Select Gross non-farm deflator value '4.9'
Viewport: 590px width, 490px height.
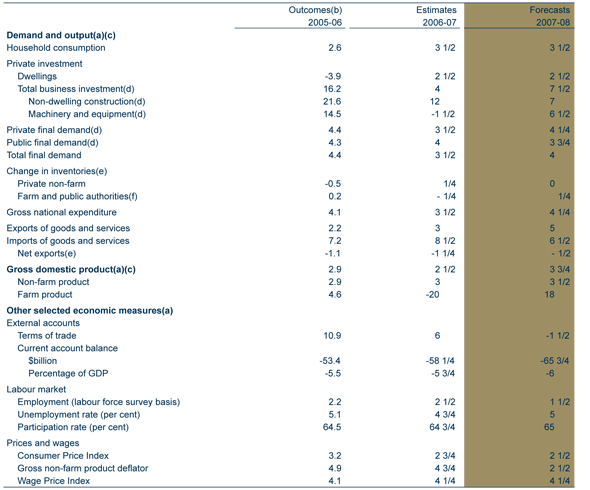[x=335, y=468]
